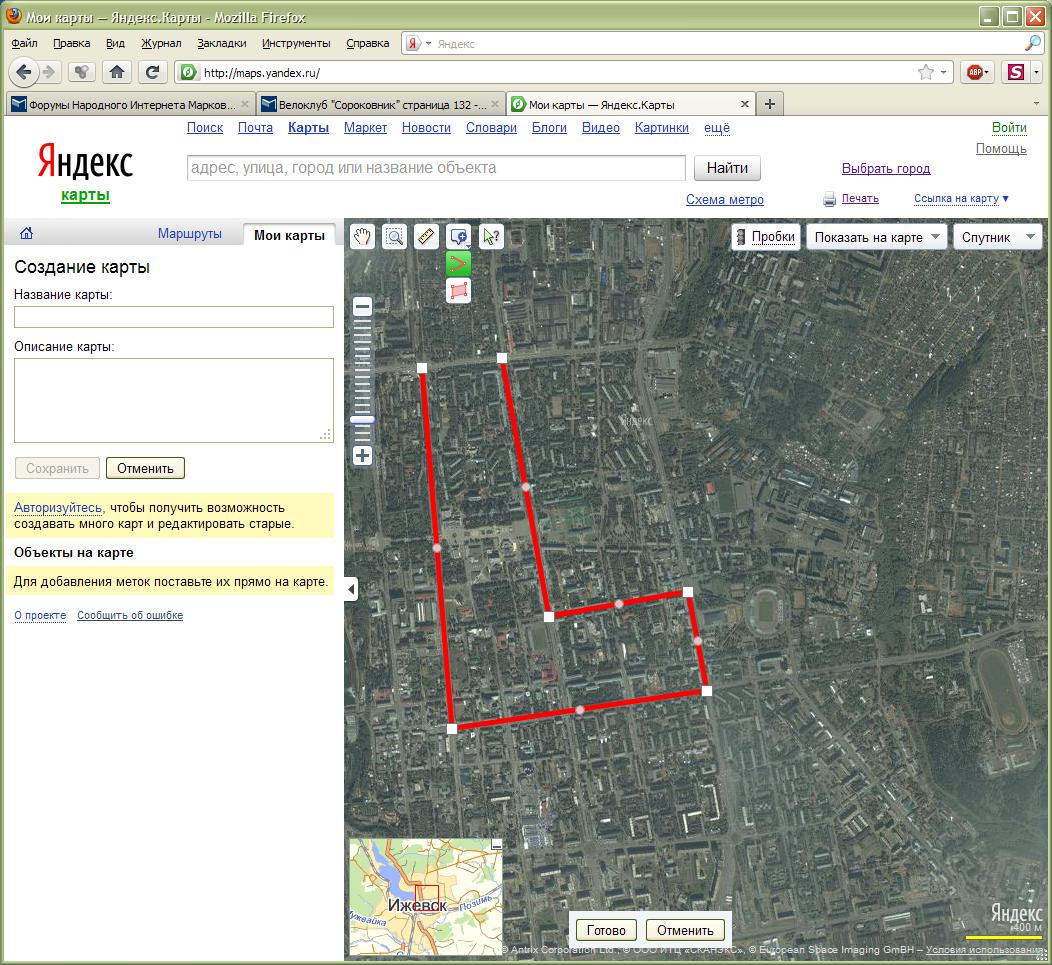Viewport: 1052px width, 965px height.
Task: Open the Выбрать город link
Action: (x=886, y=168)
